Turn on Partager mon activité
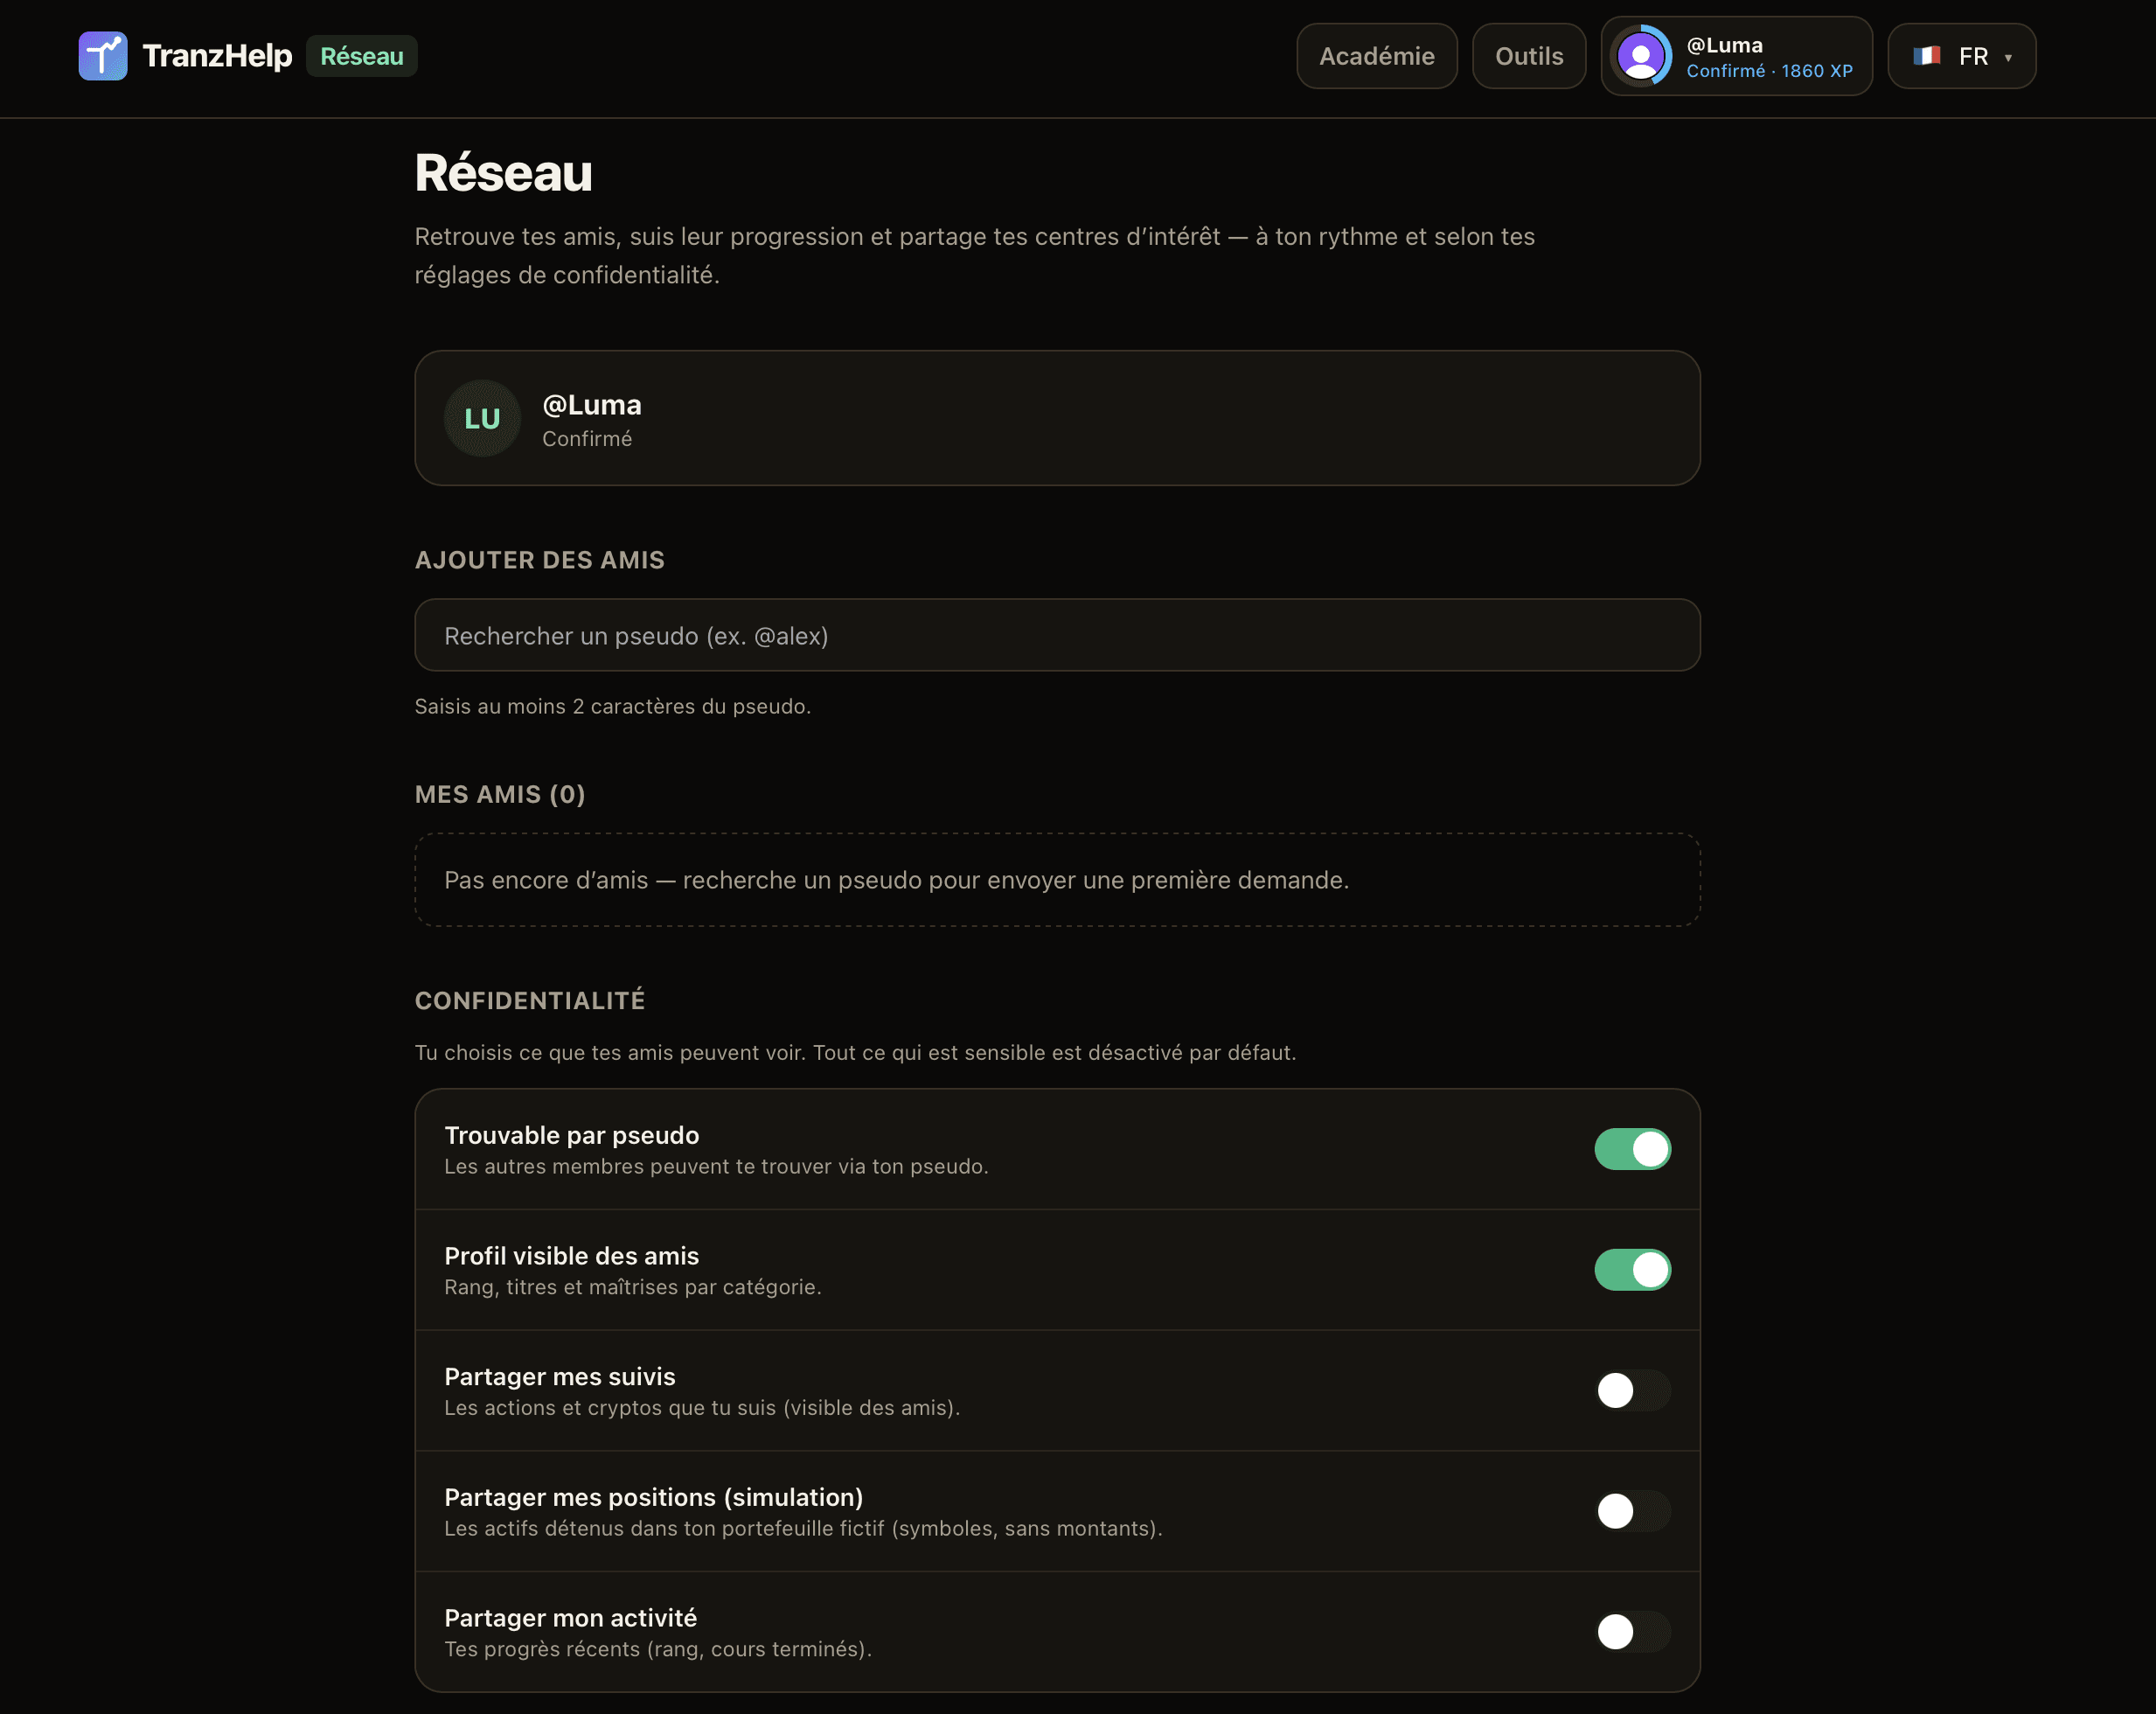The image size is (2156, 1714). (x=1632, y=1632)
